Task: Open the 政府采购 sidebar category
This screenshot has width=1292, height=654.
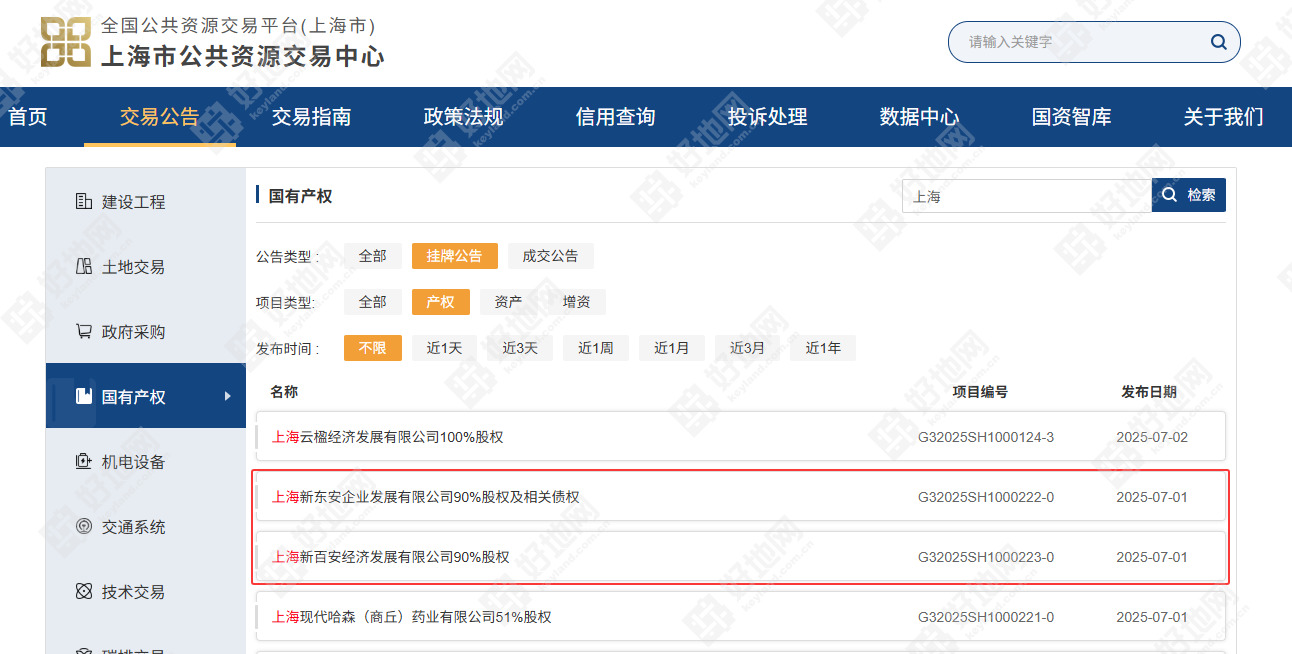Action: click(x=146, y=332)
